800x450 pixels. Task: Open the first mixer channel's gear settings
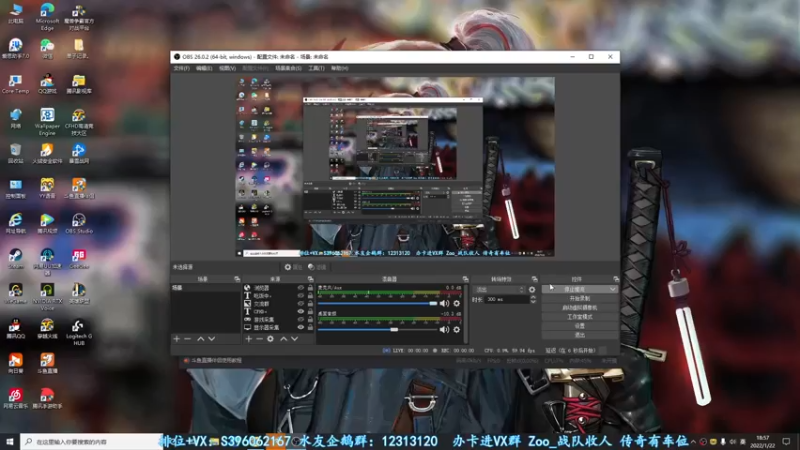pyautogui.click(x=457, y=304)
